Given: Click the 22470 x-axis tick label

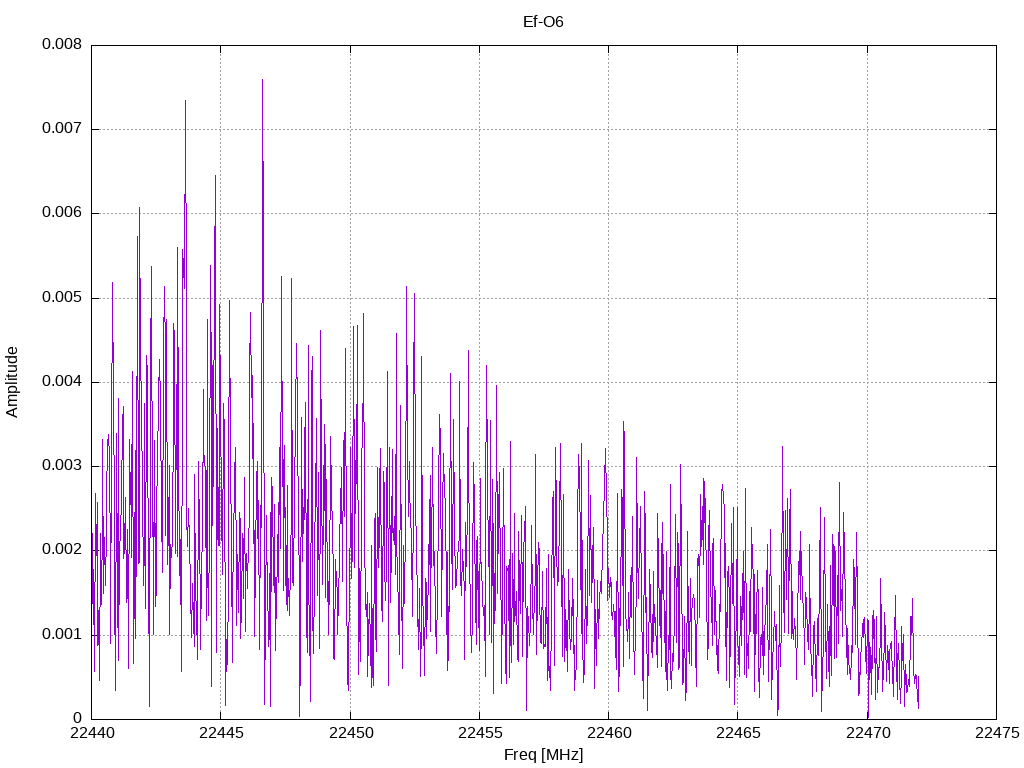Looking at the screenshot, I should 868,733.
